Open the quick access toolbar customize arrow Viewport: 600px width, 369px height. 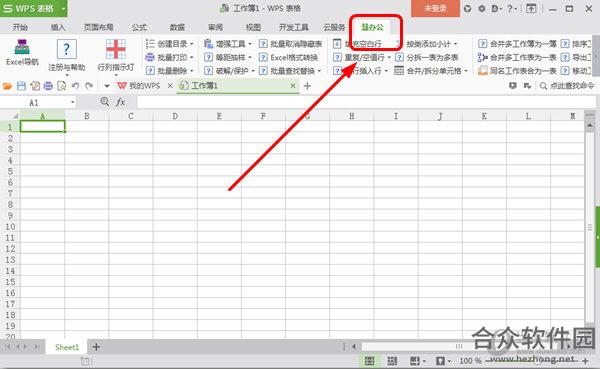tap(107, 86)
